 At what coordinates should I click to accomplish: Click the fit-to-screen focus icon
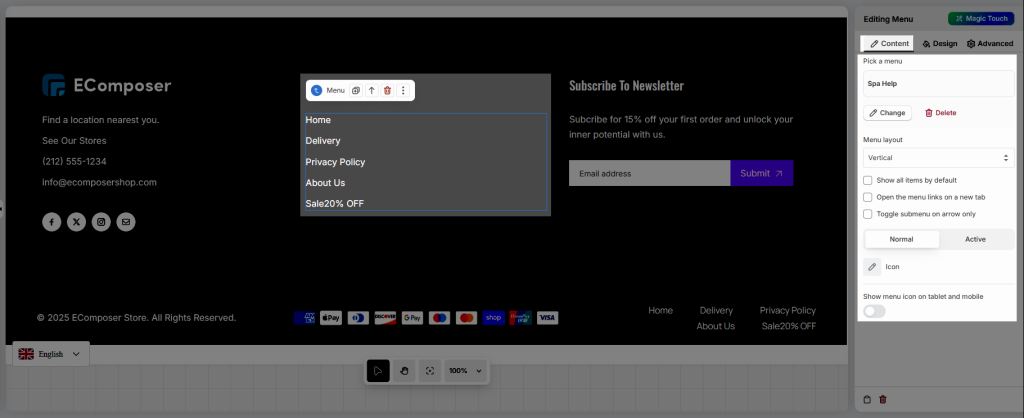430,370
